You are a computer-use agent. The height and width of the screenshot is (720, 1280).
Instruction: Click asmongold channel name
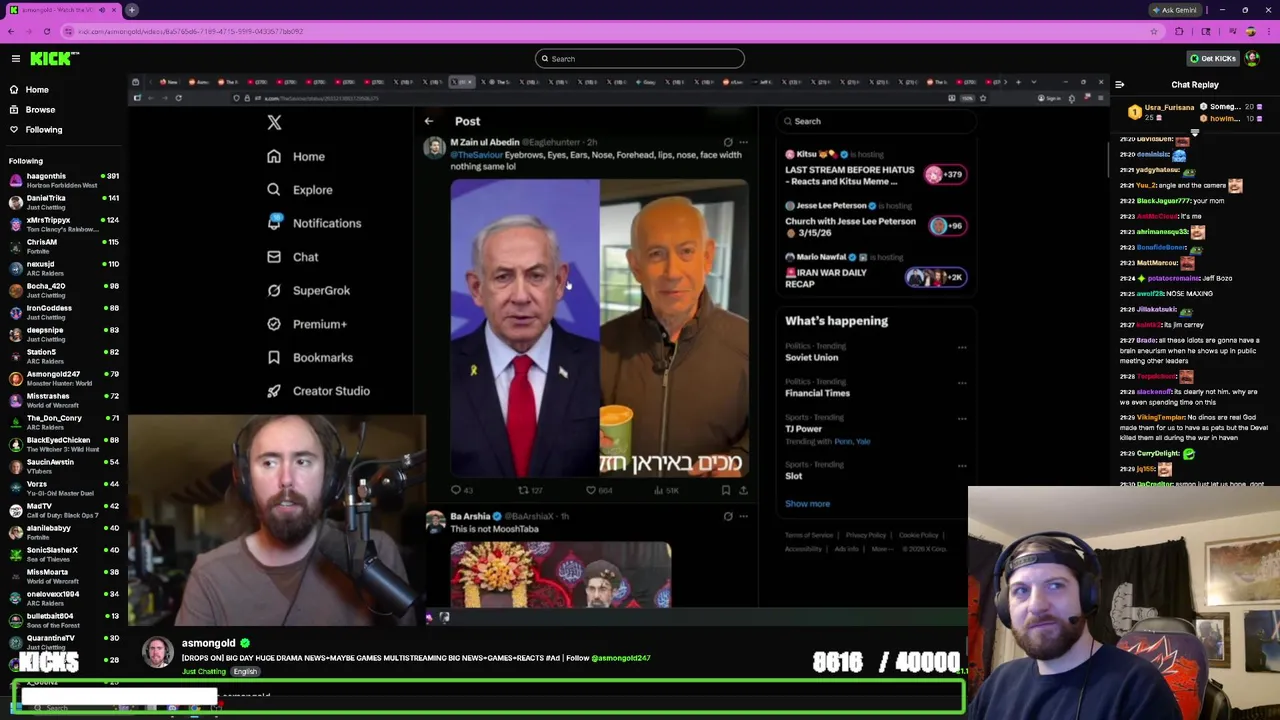click(x=208, y=643)
